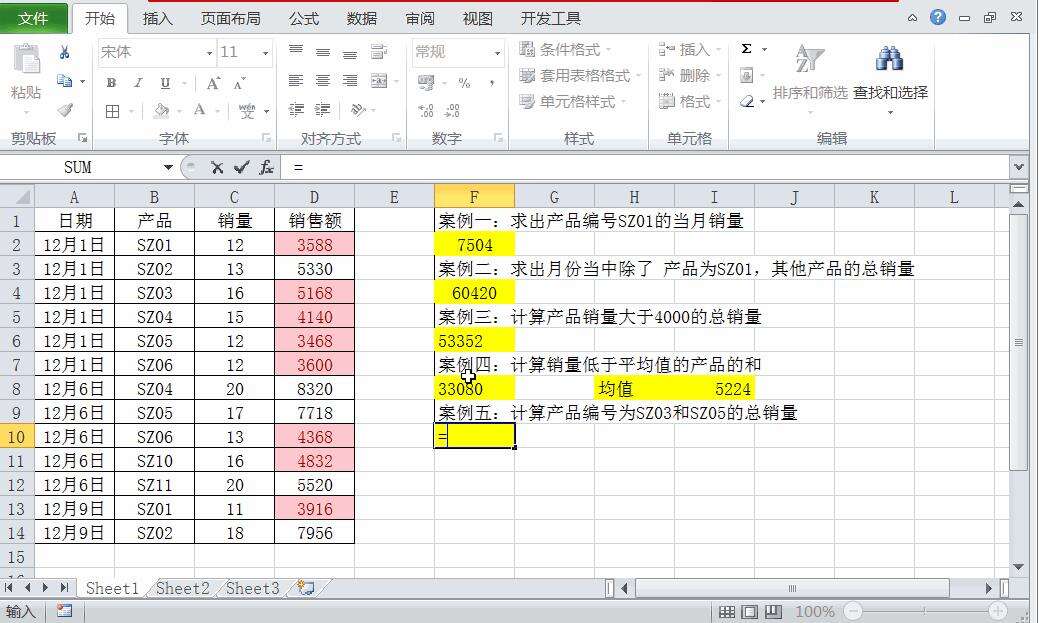This screenshot has width=1043, height=623.
Task: Open the number format 常规 dropdown
Action: 497,53
